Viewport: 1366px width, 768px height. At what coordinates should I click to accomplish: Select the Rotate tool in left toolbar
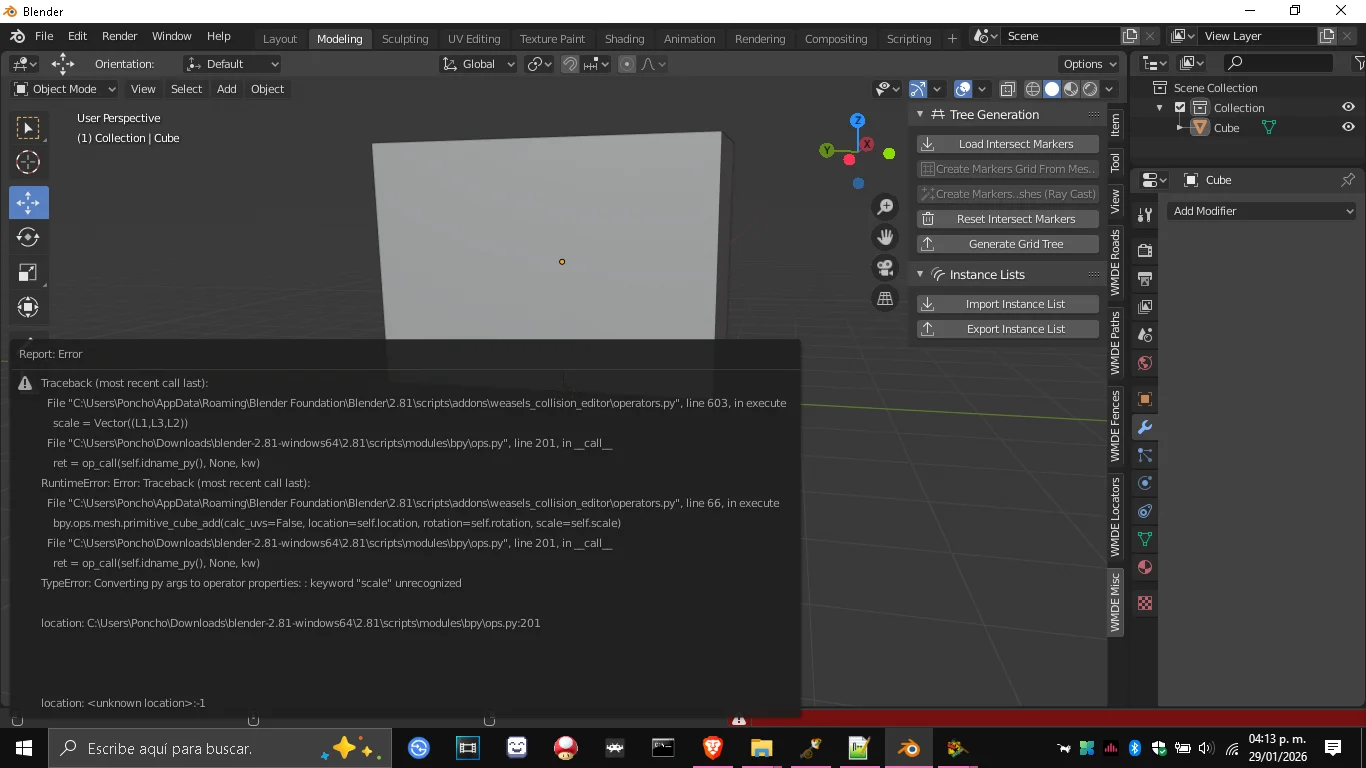tap(28, 237)
